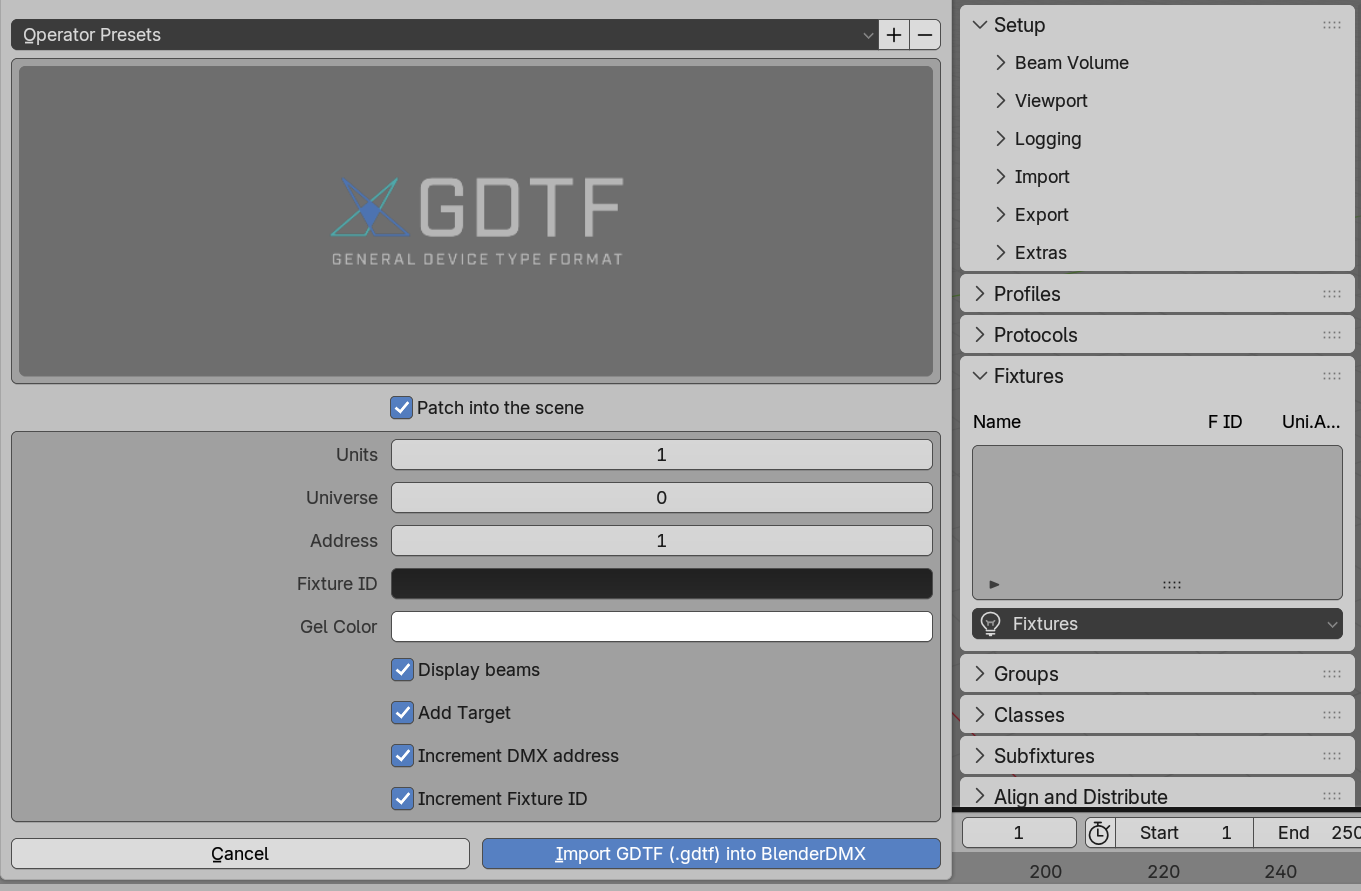Click the Cancel button

pyautogui.click(x=240, y=854)
